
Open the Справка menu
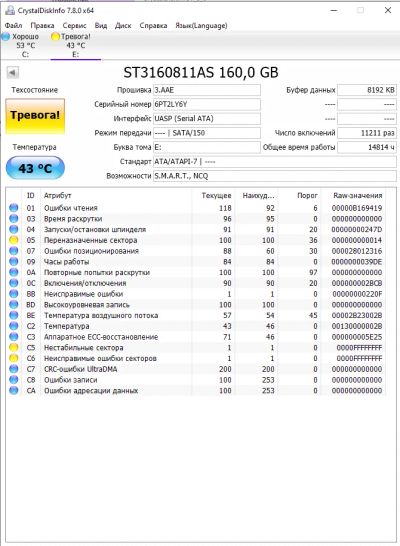(x=153, y=25)
